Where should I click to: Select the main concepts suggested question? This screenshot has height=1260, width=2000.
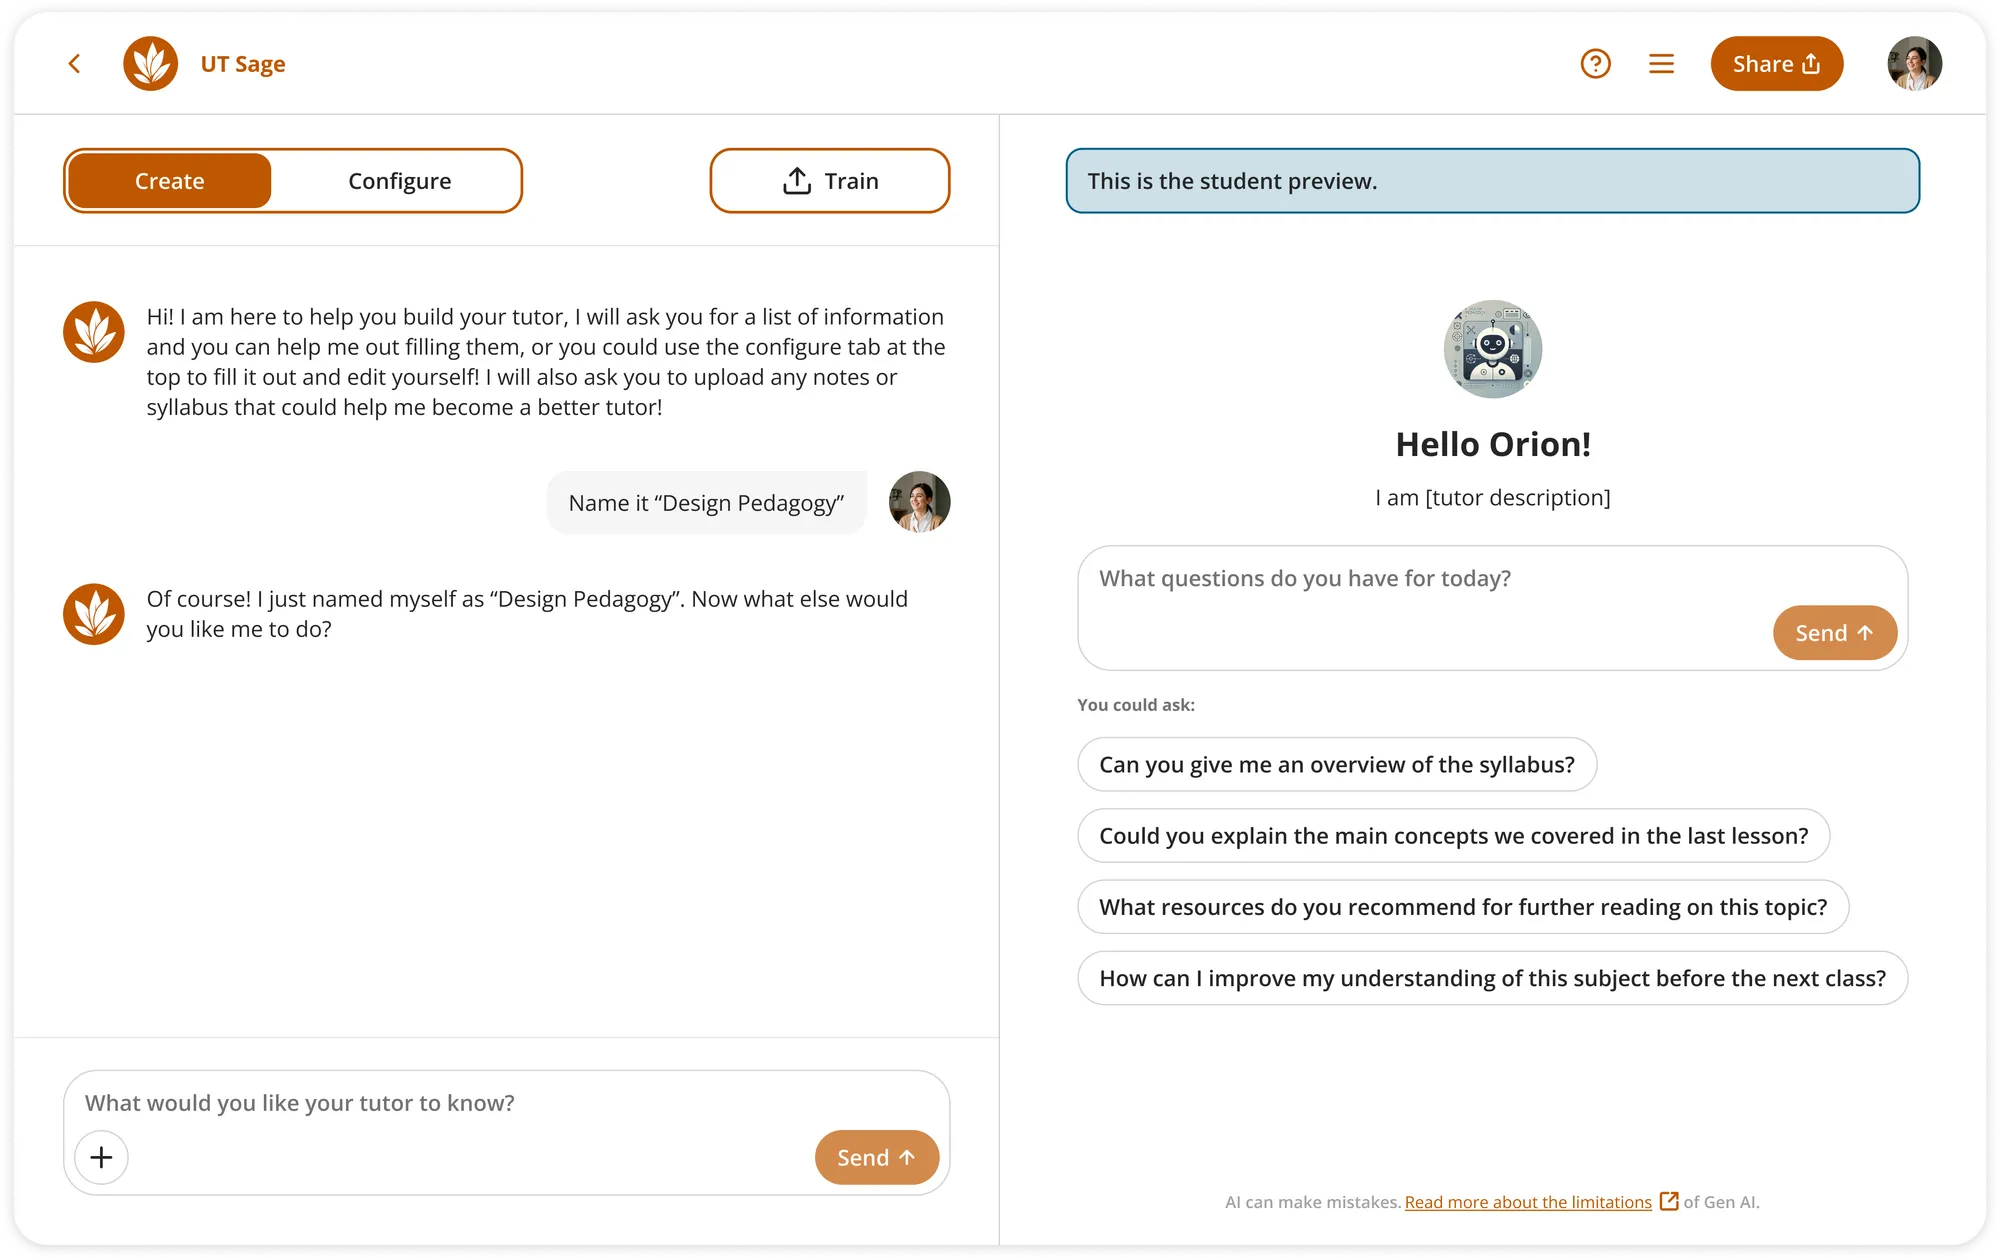coord(1453,835)
